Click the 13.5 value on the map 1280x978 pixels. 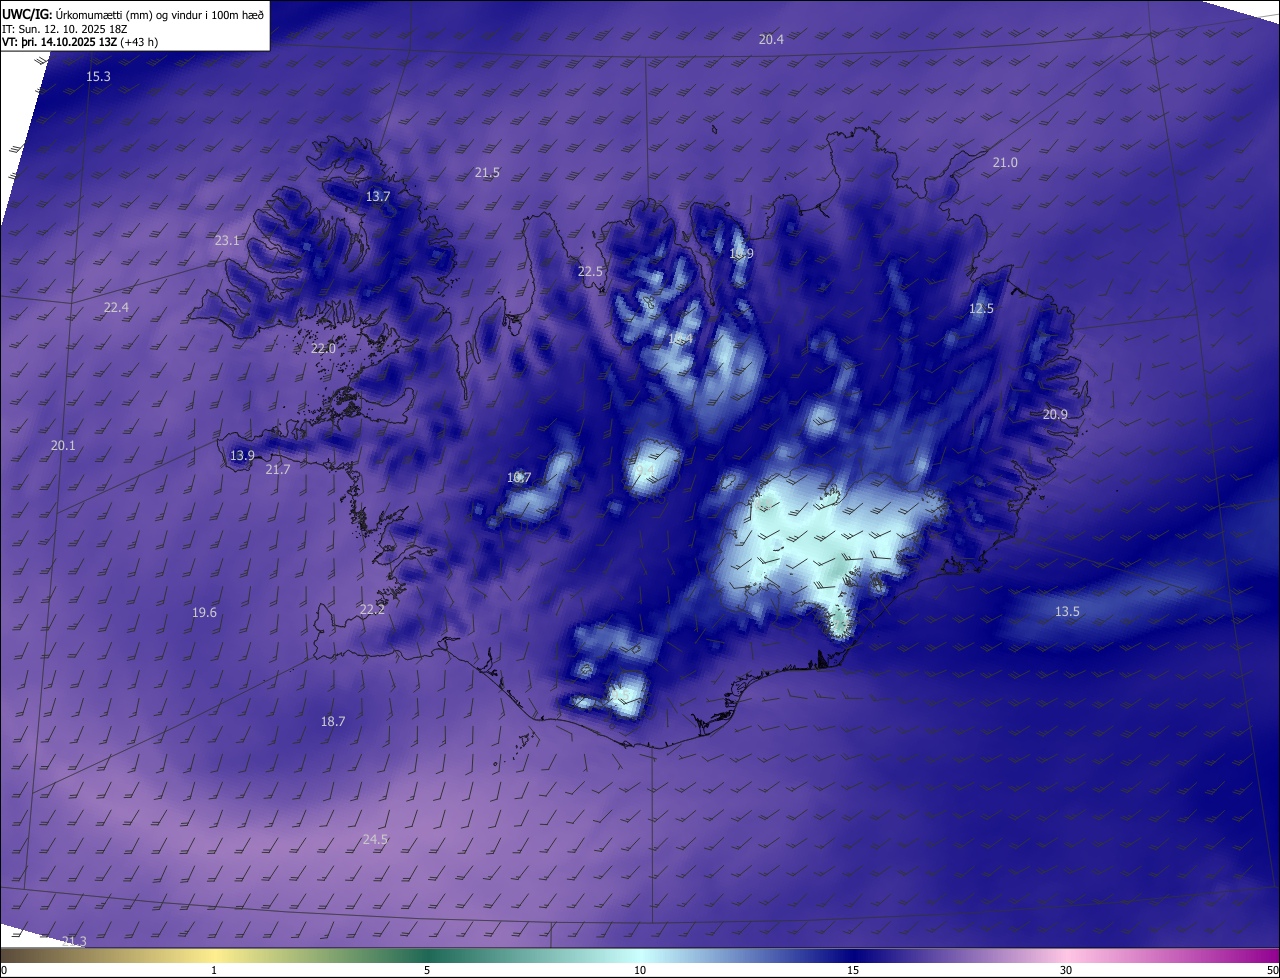[1067, 612]
